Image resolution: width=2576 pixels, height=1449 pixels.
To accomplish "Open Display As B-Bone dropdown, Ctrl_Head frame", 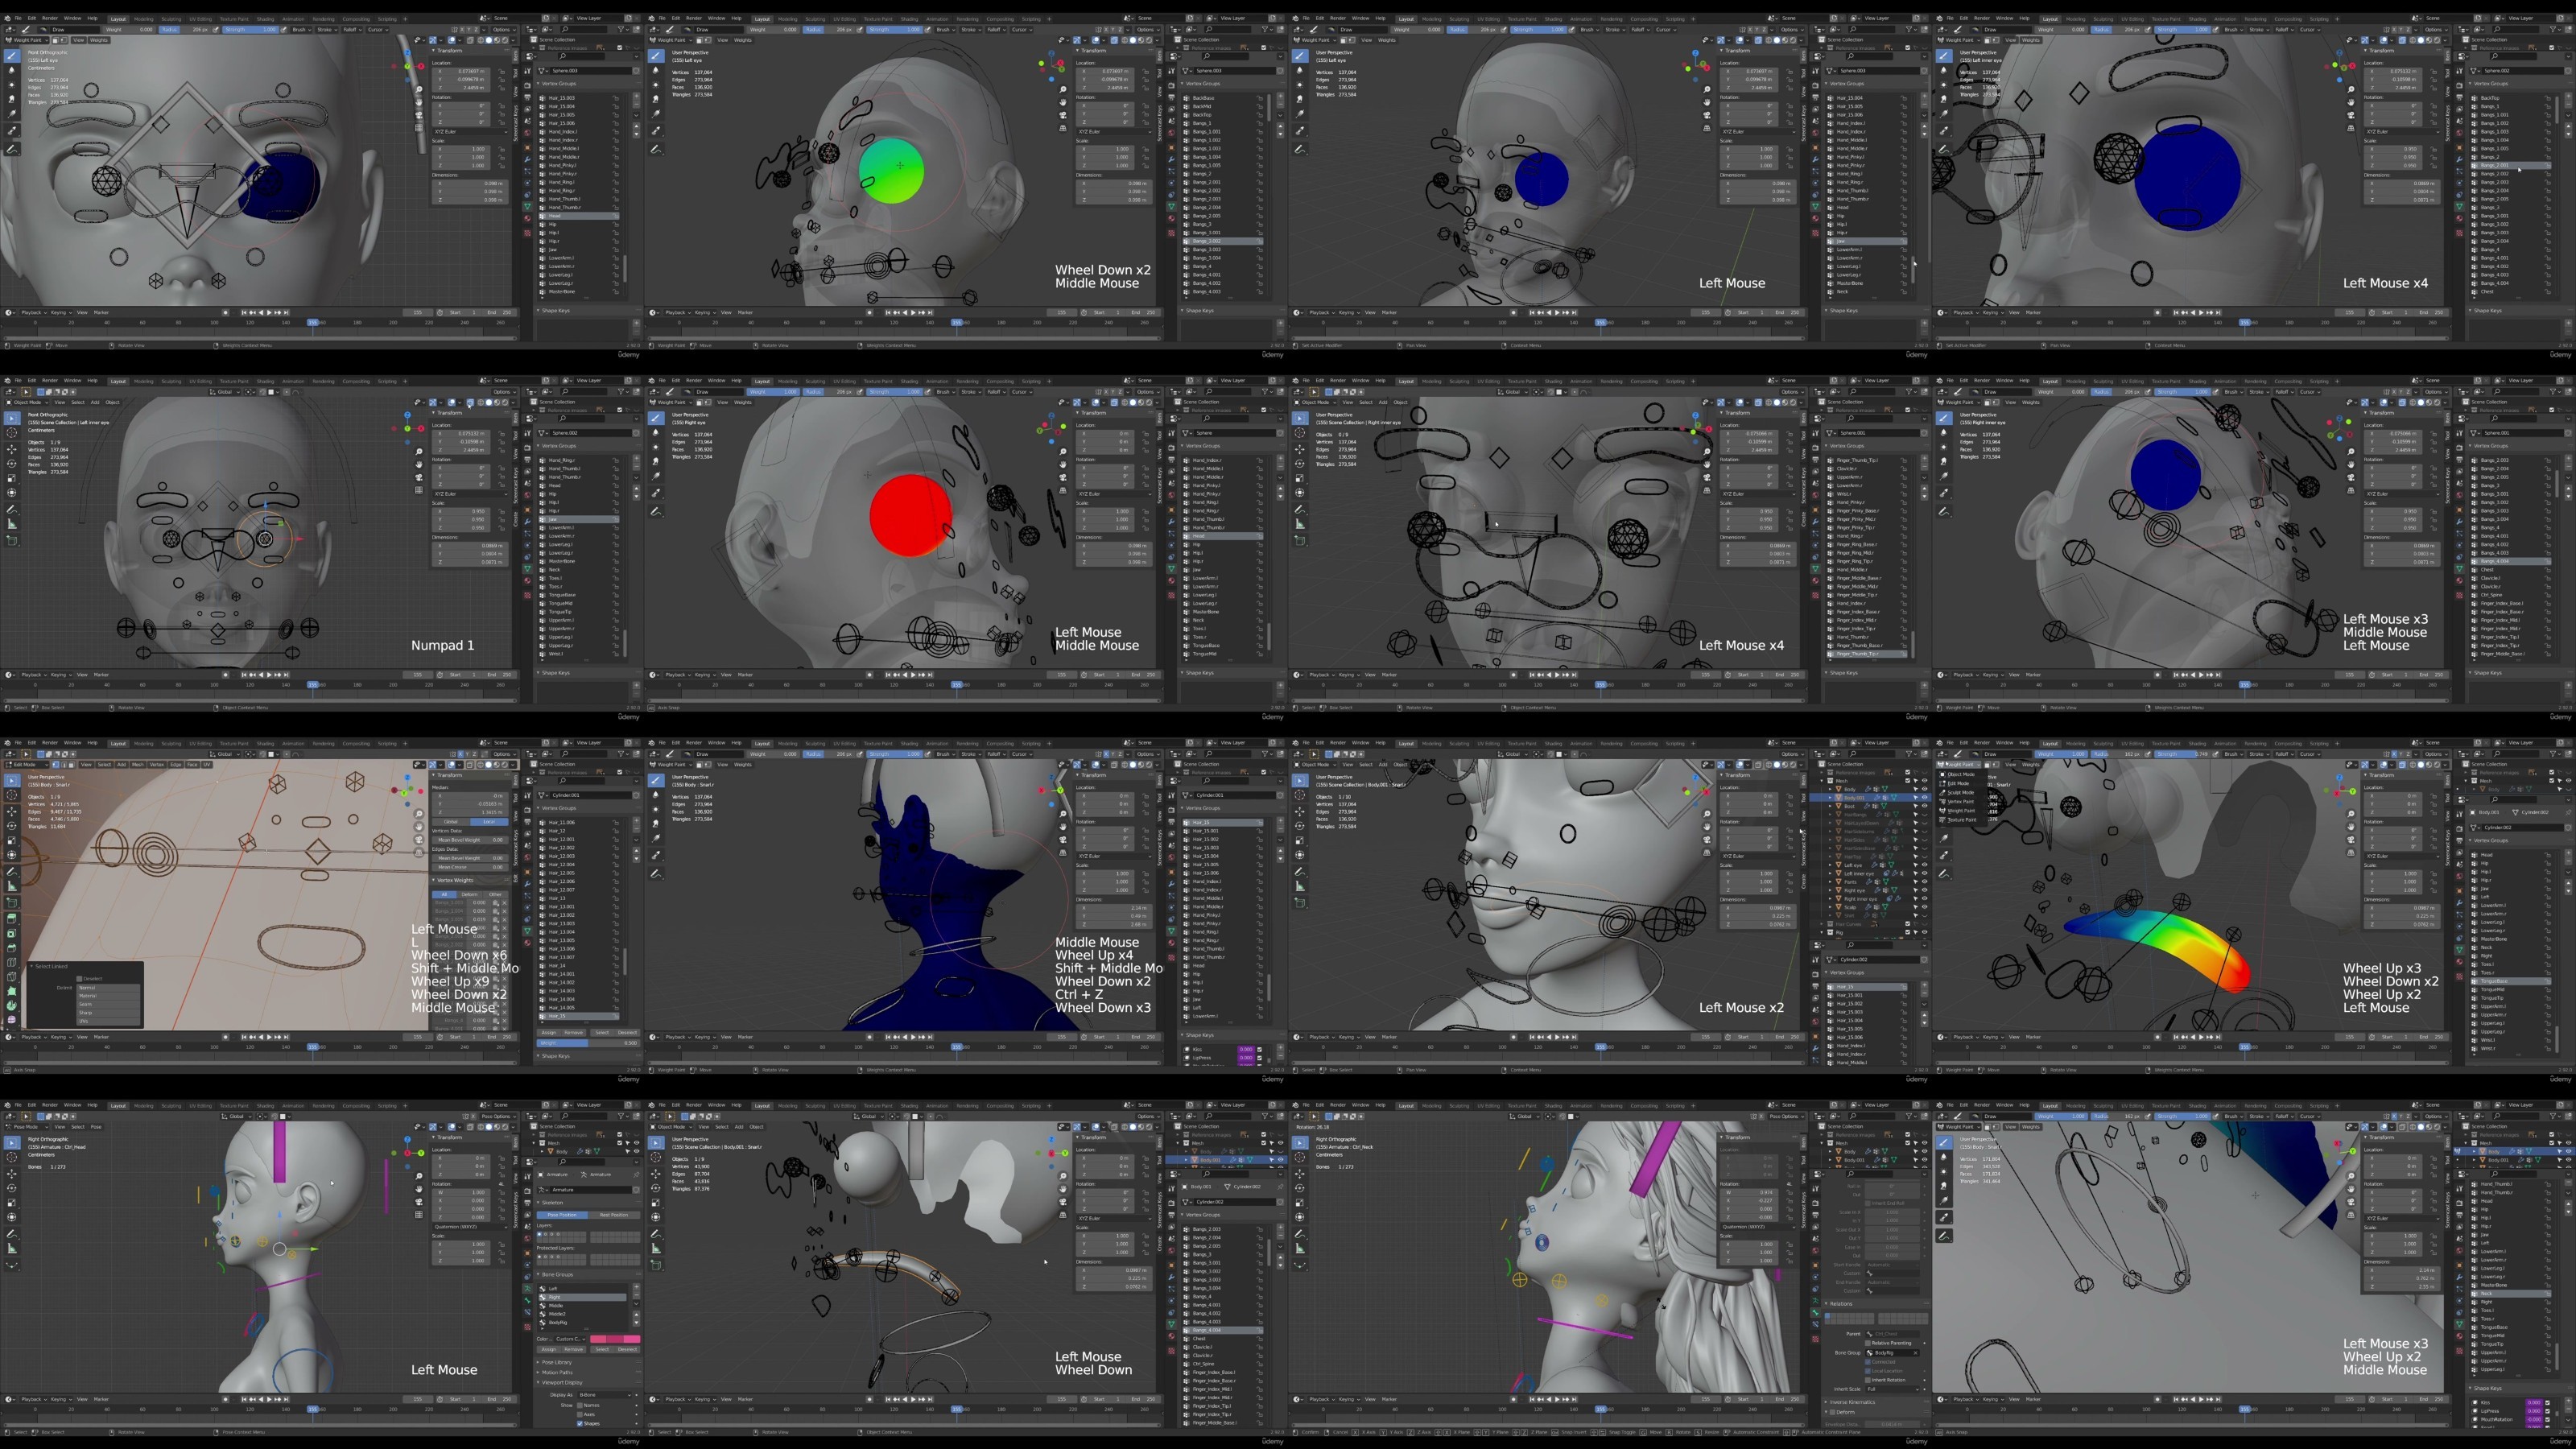I will (x=605, y=1396).
